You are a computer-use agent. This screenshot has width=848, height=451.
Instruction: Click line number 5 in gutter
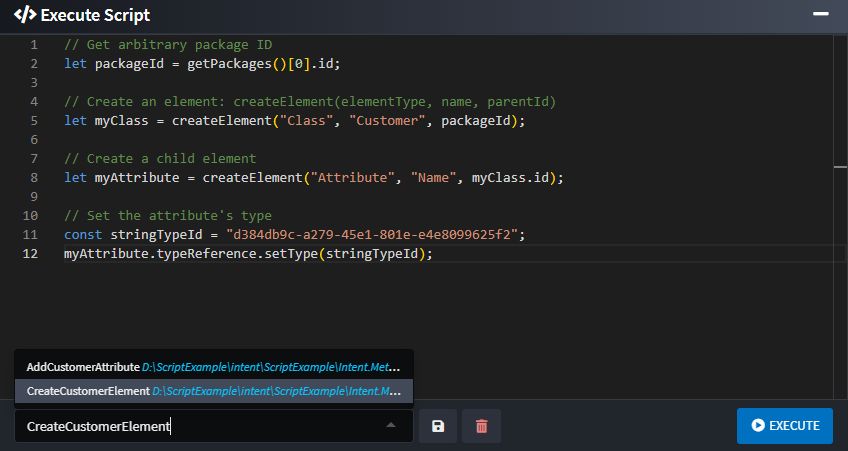(34, 121)
